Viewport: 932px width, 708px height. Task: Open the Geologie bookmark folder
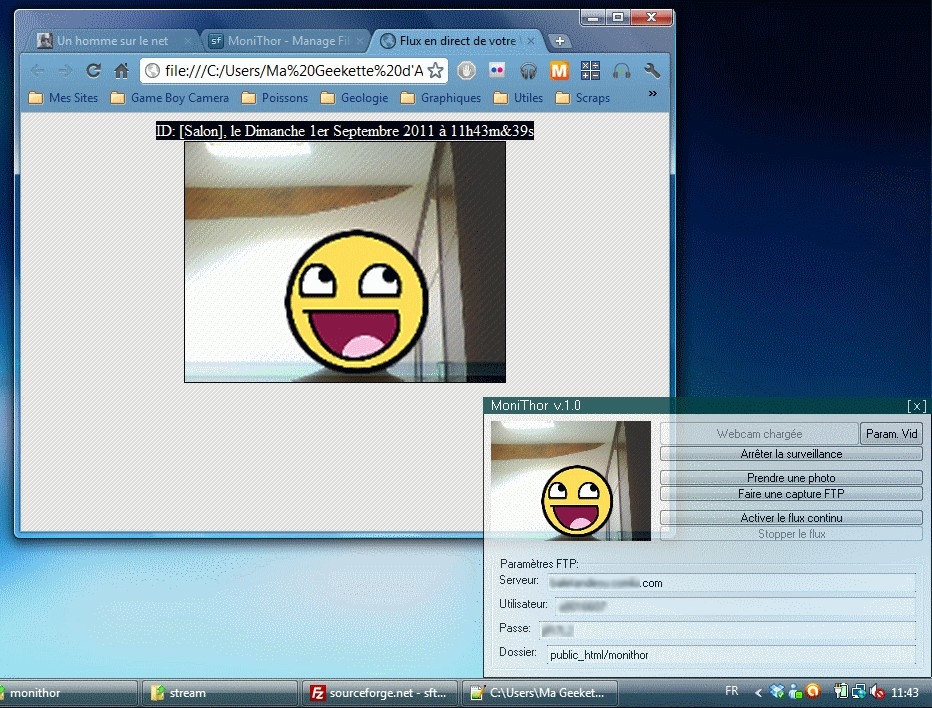[x=354, y=97]
